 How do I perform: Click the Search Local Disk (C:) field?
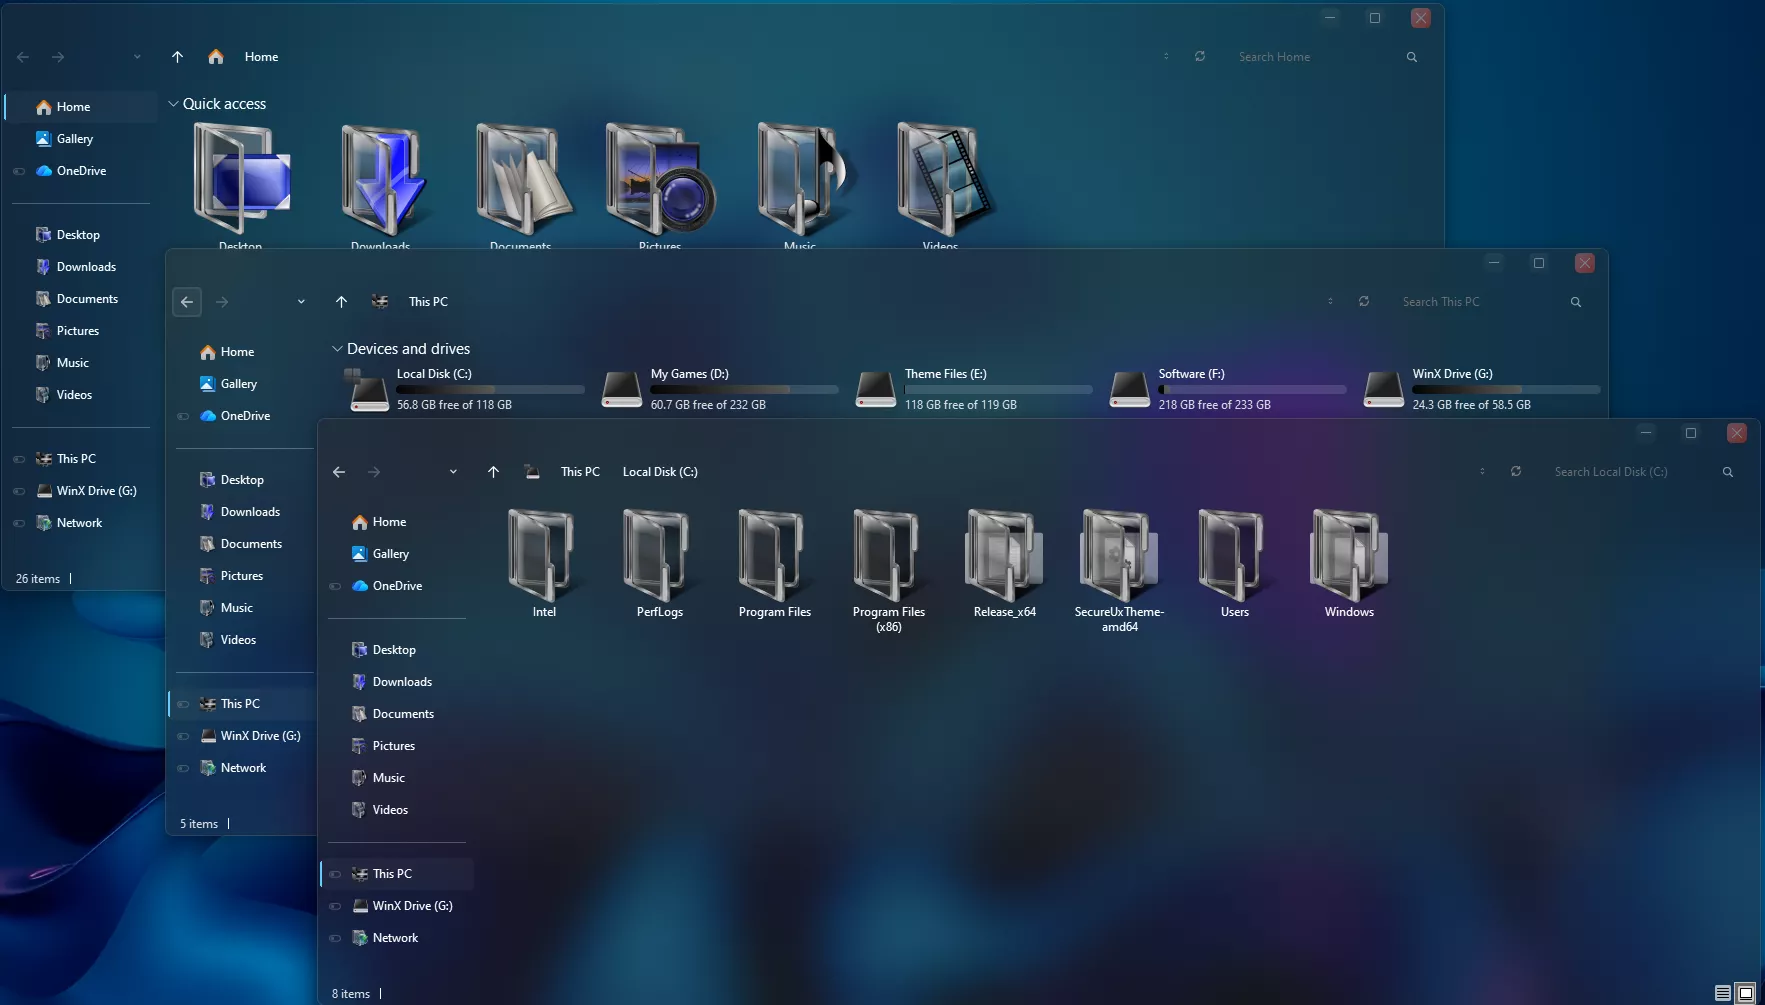1630,472
